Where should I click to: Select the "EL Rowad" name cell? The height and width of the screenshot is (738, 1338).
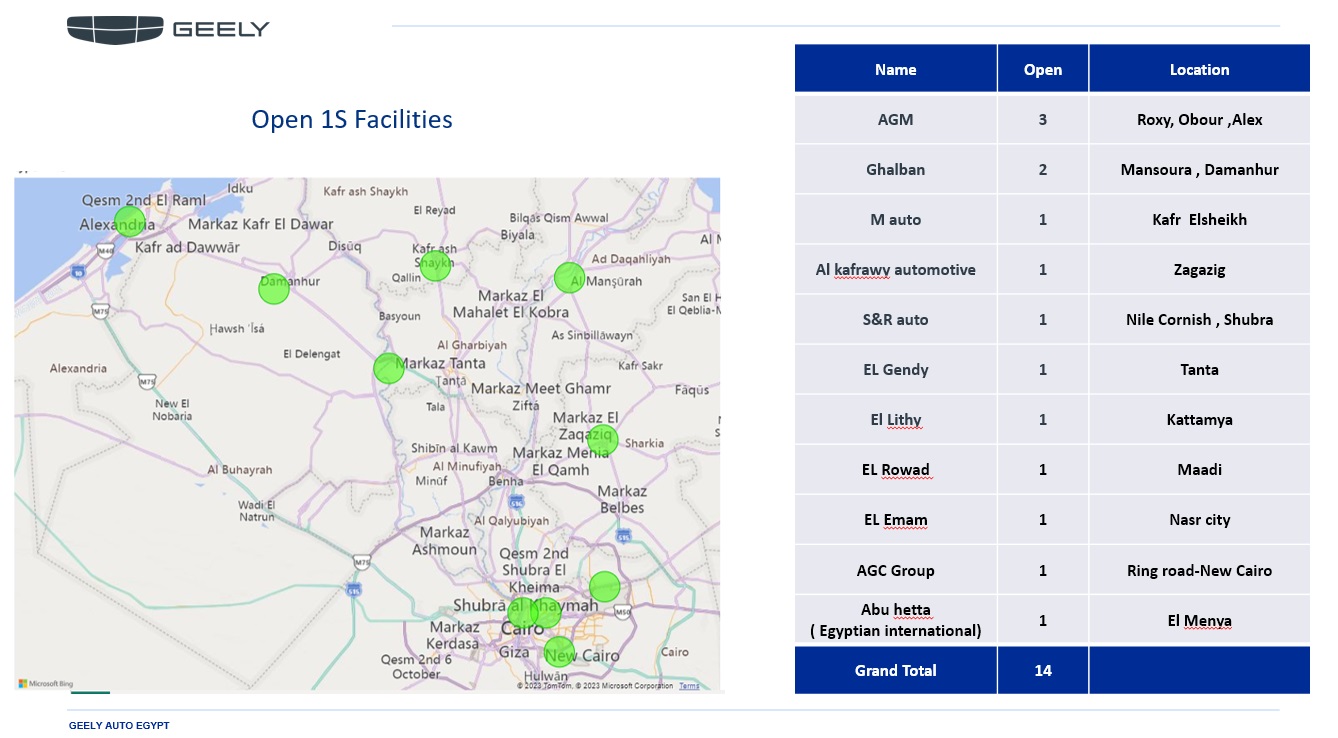896,469
